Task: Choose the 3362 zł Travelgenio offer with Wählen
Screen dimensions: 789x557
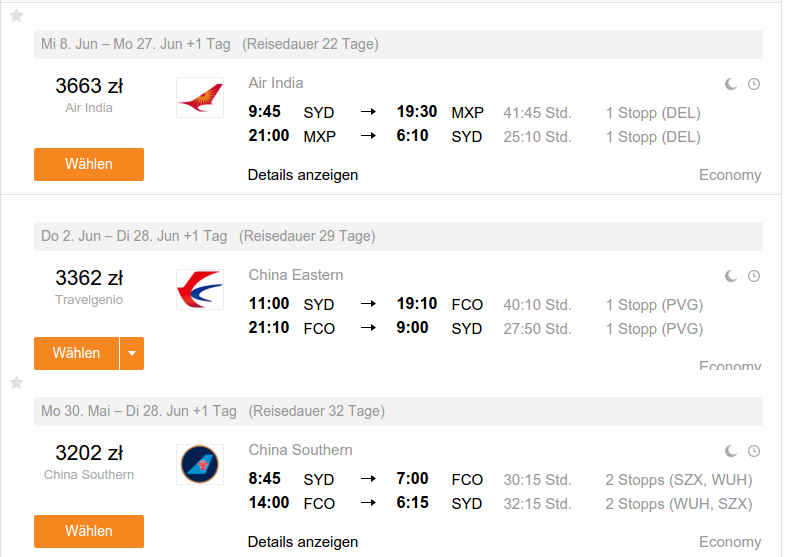Action: (76, 353)
